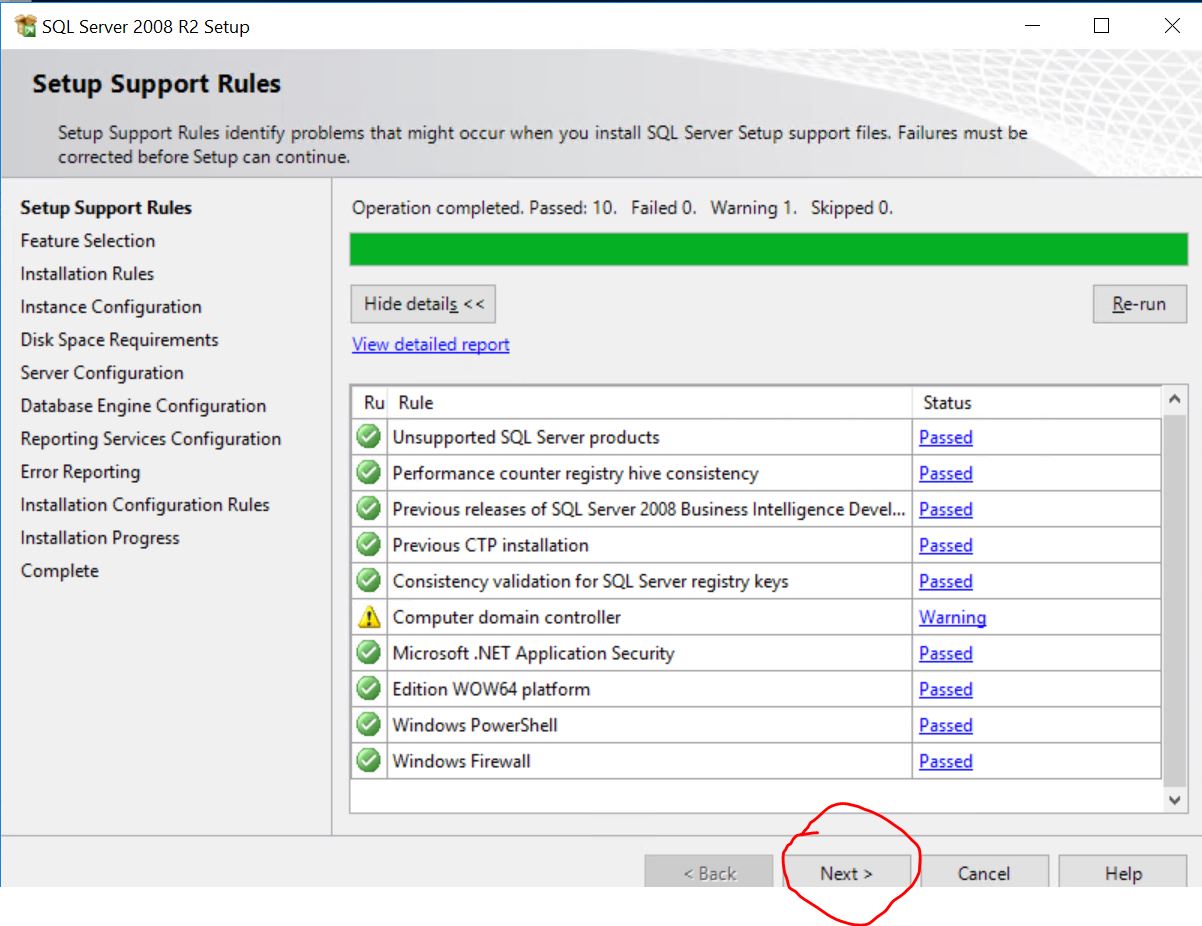Click yellow warning icon for Computer domain controller
This screenshot has height=926, width=1202.
(x=369, y=617)
